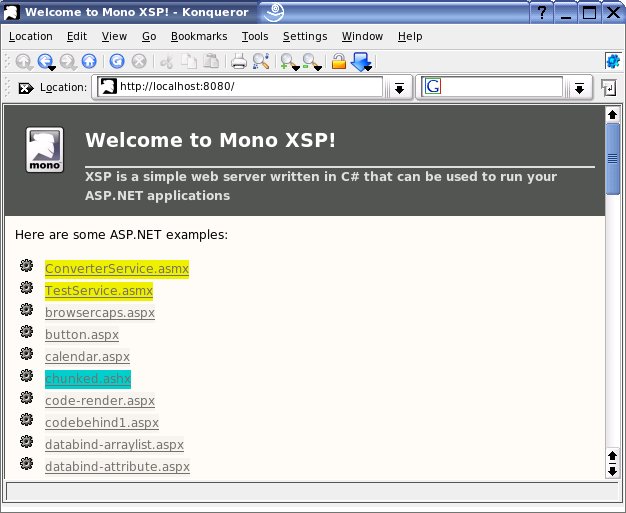Click the animated gear throbber icon

click(613, 61)
